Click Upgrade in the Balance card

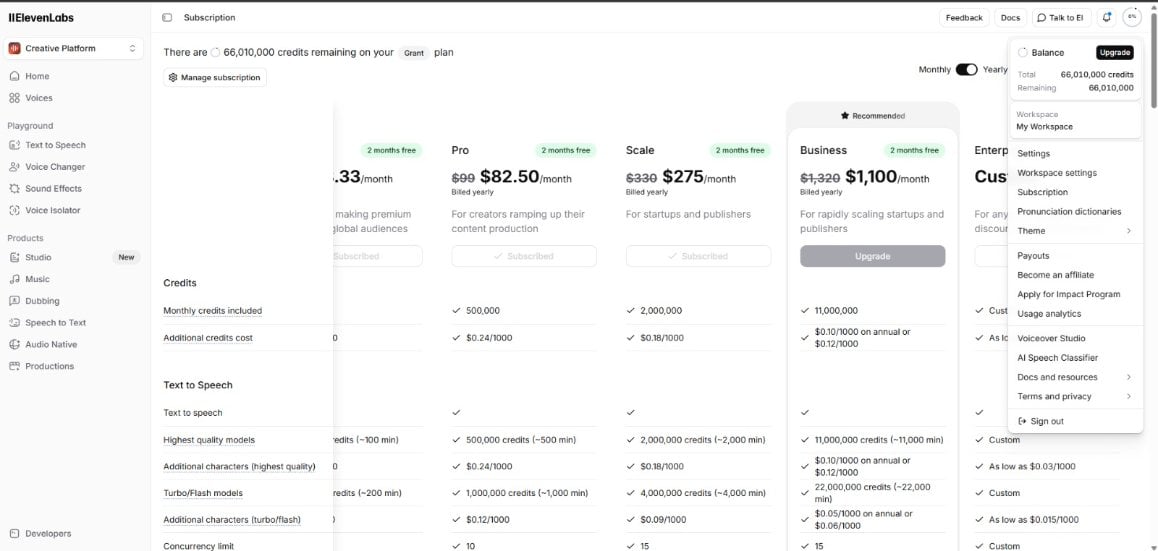1114,52
